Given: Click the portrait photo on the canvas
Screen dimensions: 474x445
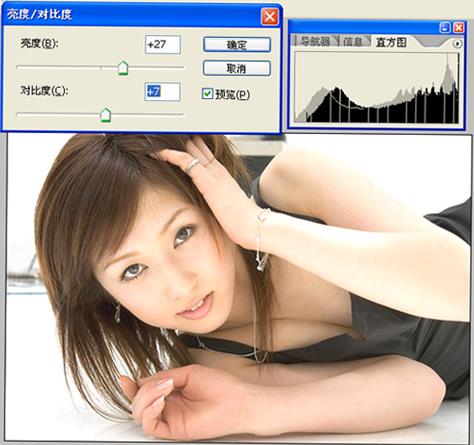Looking at the screenshot, I should (x=239, y=288).
